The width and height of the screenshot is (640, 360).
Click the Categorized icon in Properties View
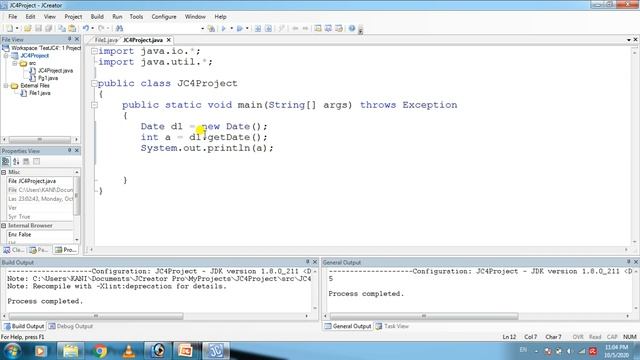6,161
